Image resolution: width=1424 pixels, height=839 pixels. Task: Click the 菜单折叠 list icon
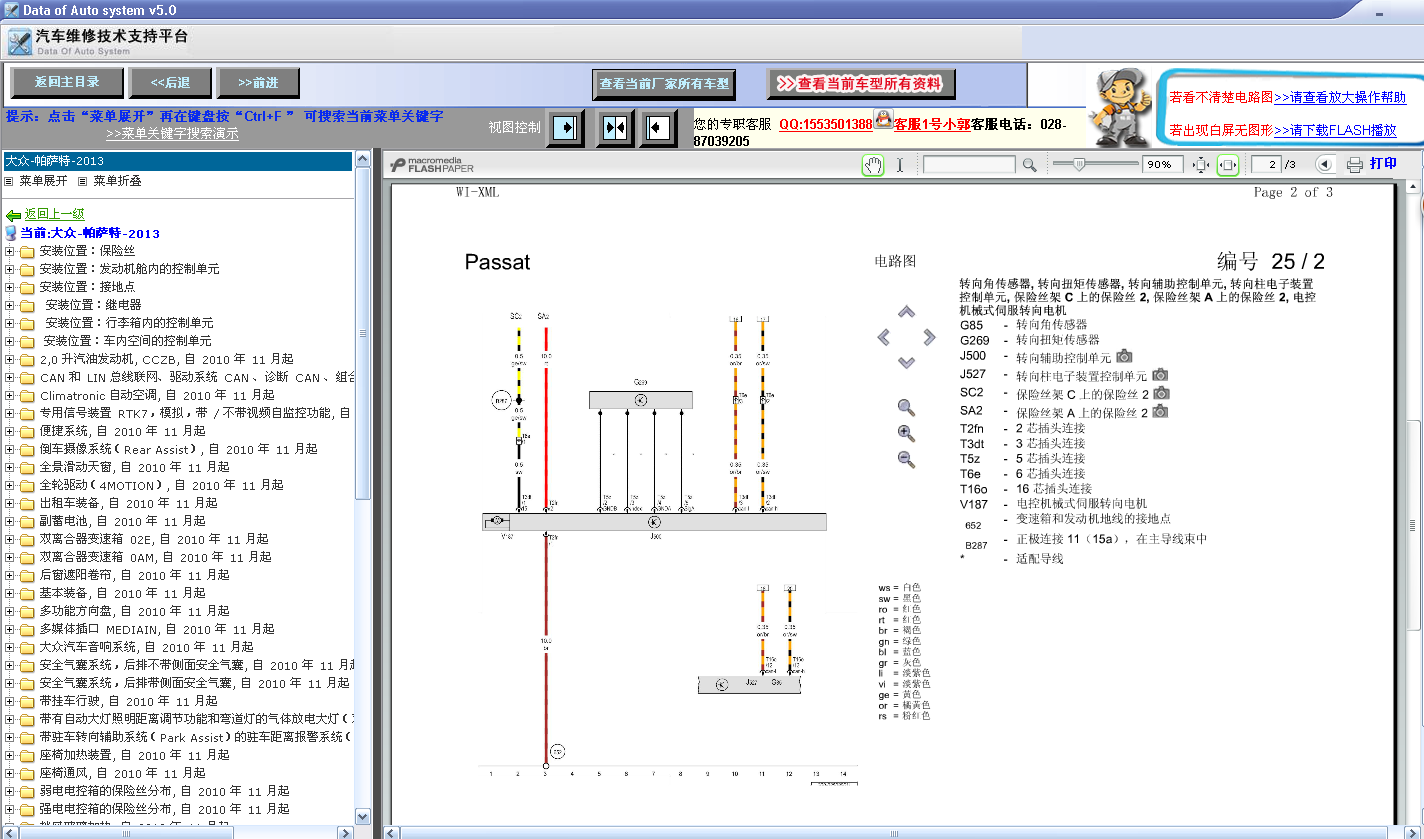pyautogui.click(x=83, y=181)
